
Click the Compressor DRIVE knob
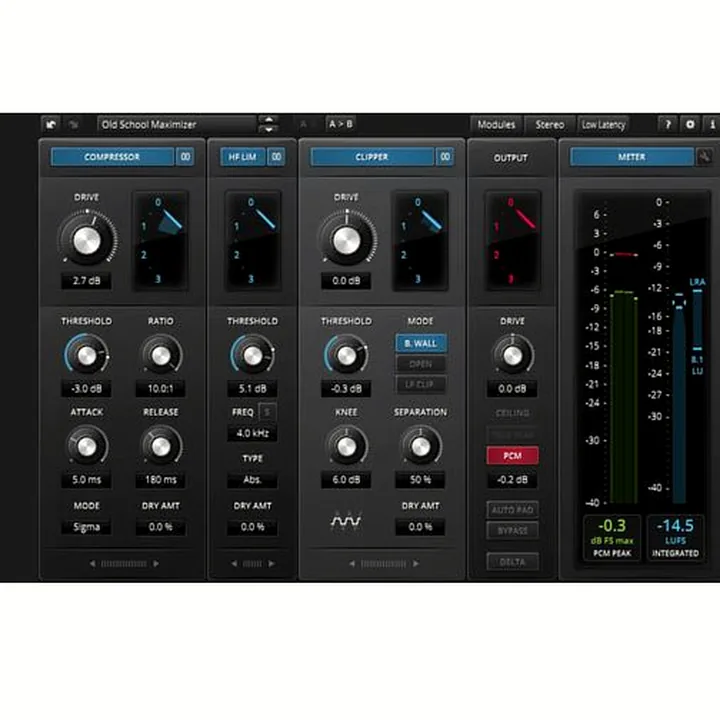point(87,240)
